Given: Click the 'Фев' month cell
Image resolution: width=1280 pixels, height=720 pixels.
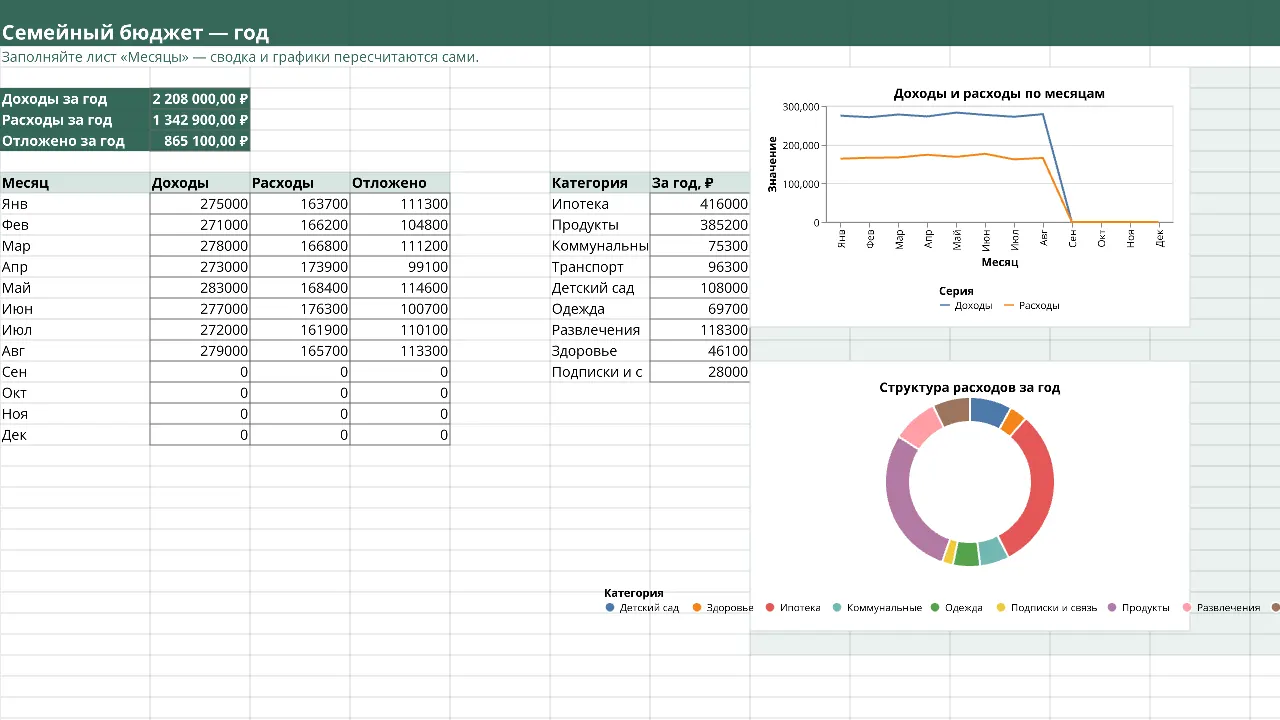Looking at the screenshot, I should click(75, 225).
